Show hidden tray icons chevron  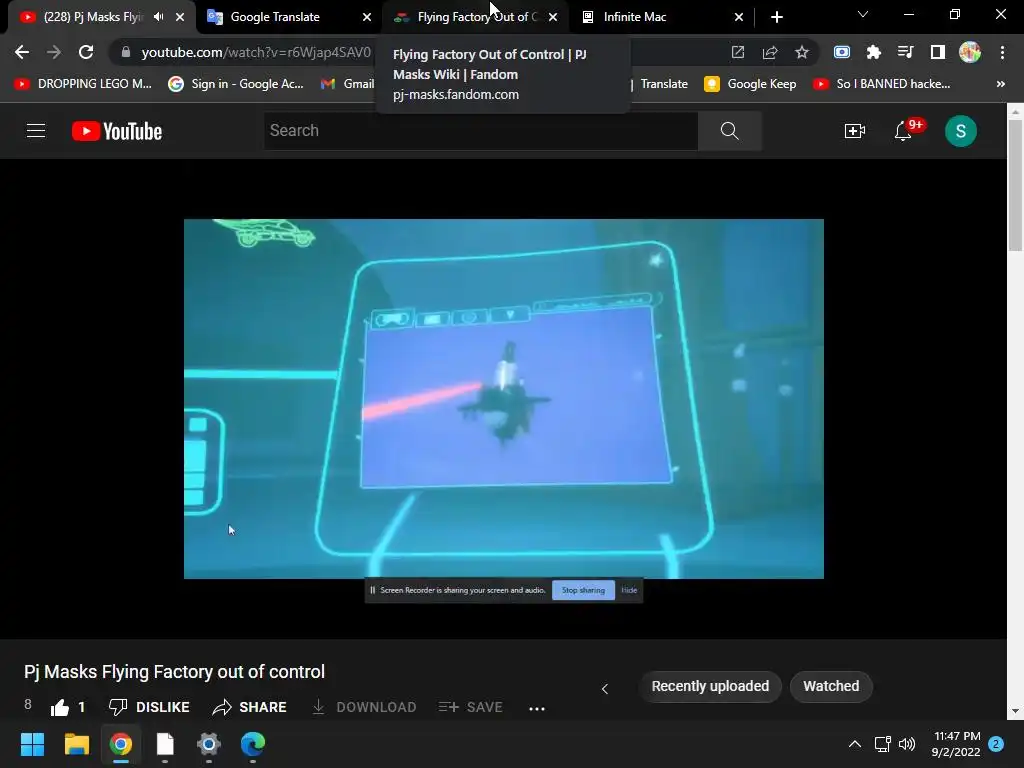click(854, 744)
